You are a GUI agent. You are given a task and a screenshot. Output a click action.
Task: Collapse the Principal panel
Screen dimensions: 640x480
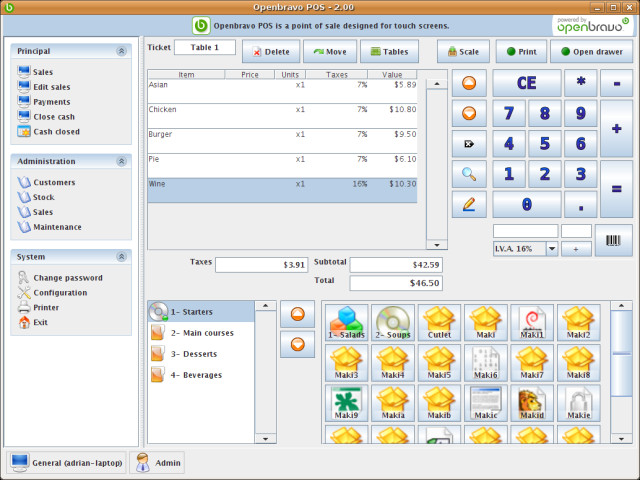121,51
